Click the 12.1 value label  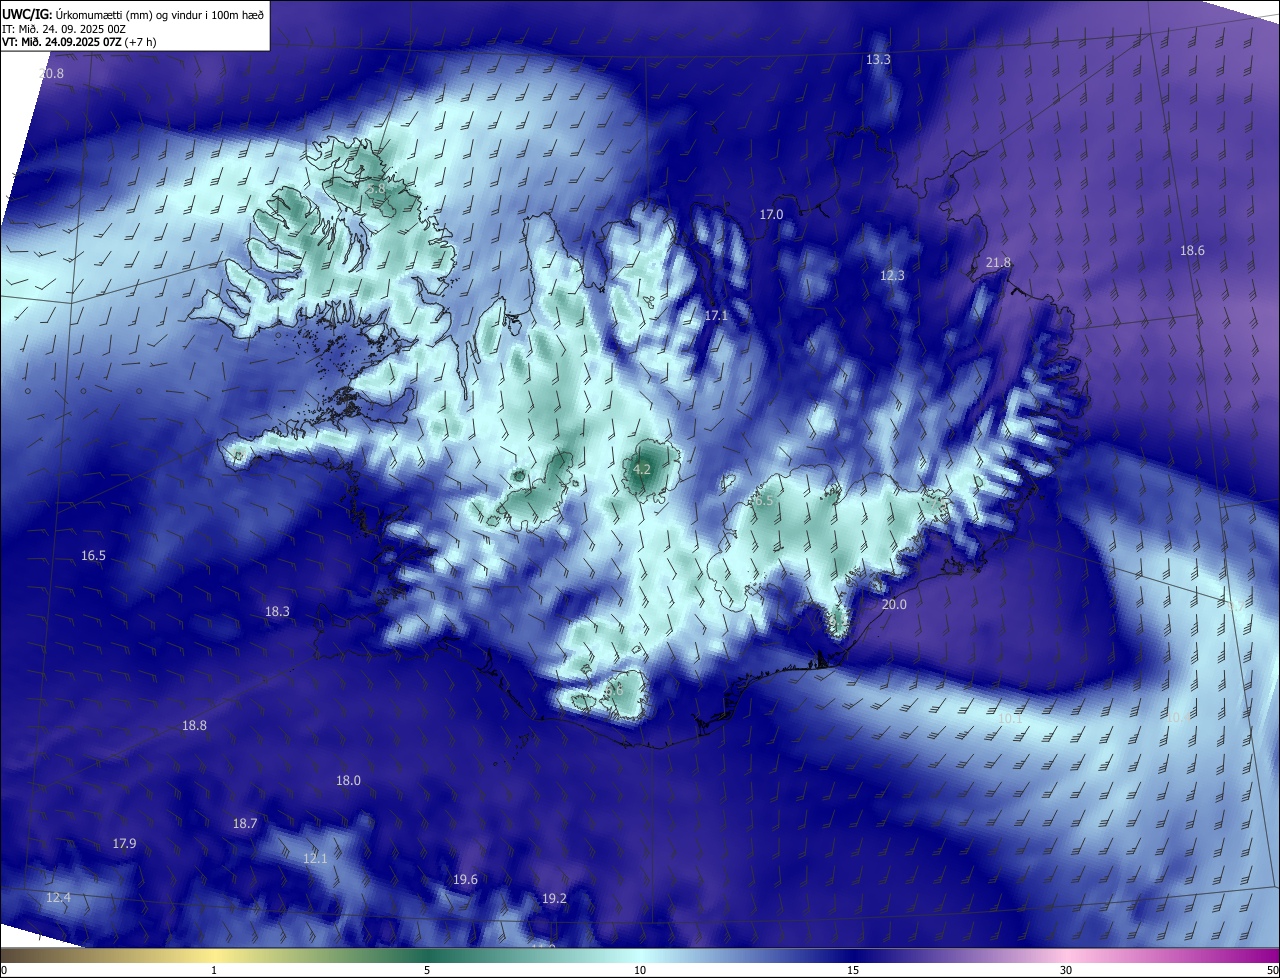coord(315,859)
